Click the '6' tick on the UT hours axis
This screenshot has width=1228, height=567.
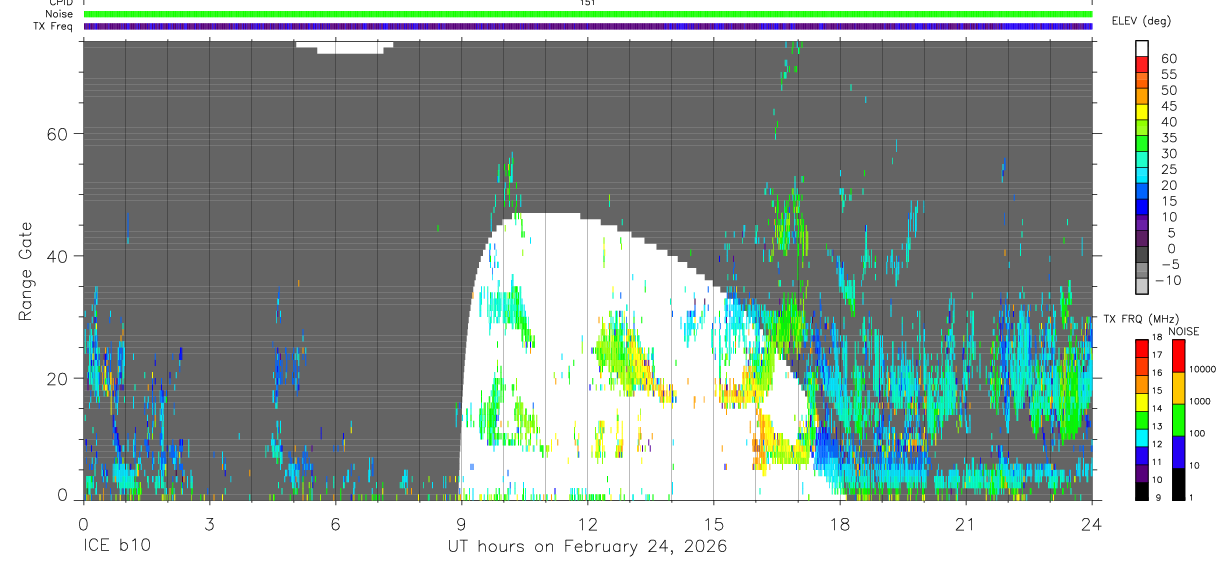click(x=336, y=524)
